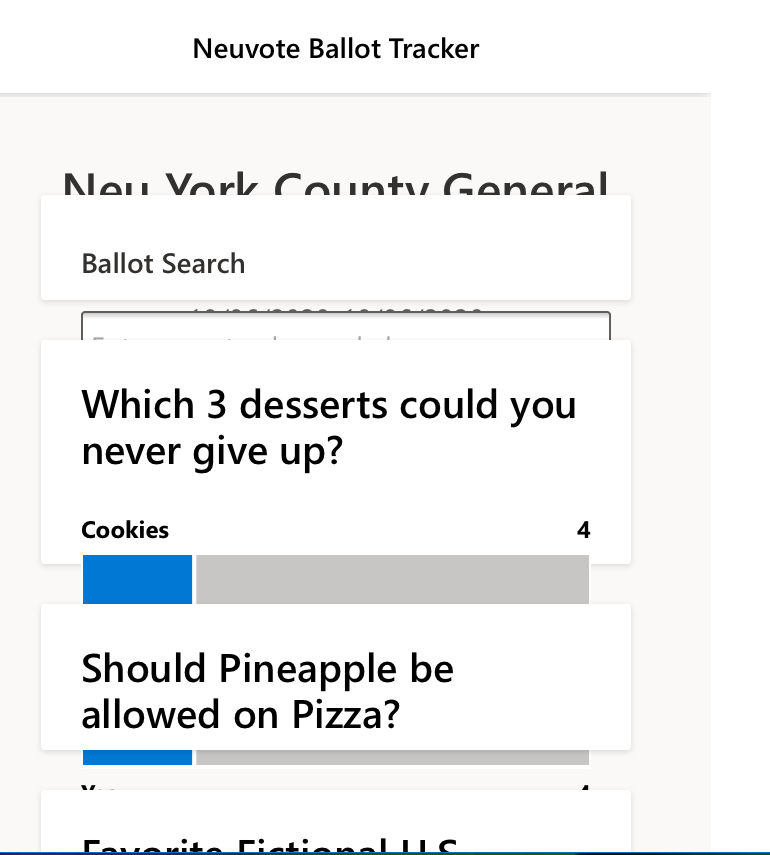This screenshot has width=770, height=855.
Task: Click the Neuvote Ballot Tracker title
Action: point(336,48)
